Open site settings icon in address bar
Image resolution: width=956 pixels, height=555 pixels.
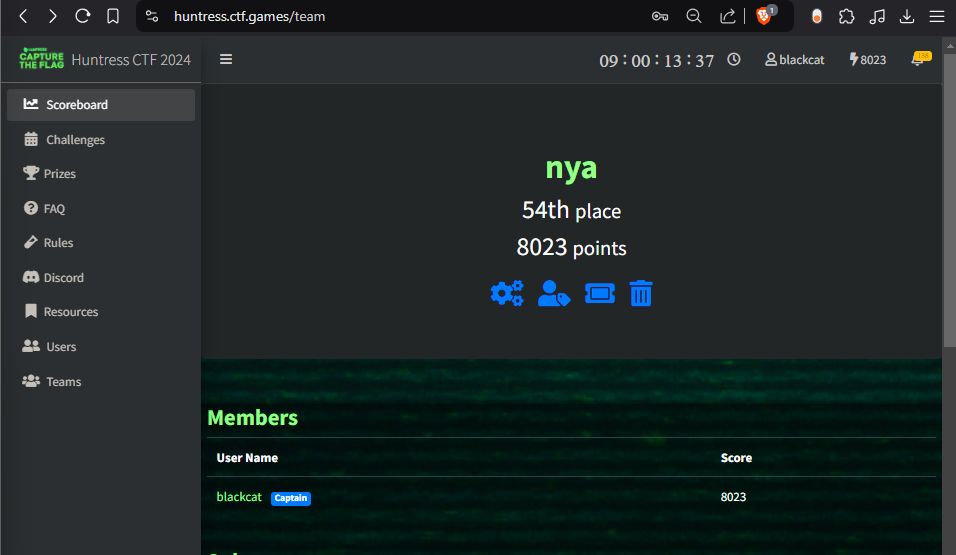[152, 16]
